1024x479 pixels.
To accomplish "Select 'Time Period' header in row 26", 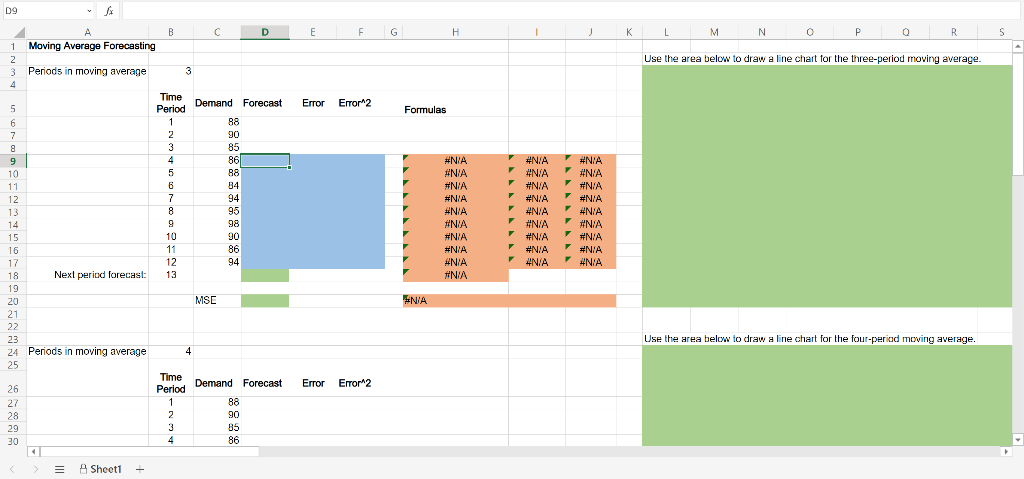I will 171,384.
